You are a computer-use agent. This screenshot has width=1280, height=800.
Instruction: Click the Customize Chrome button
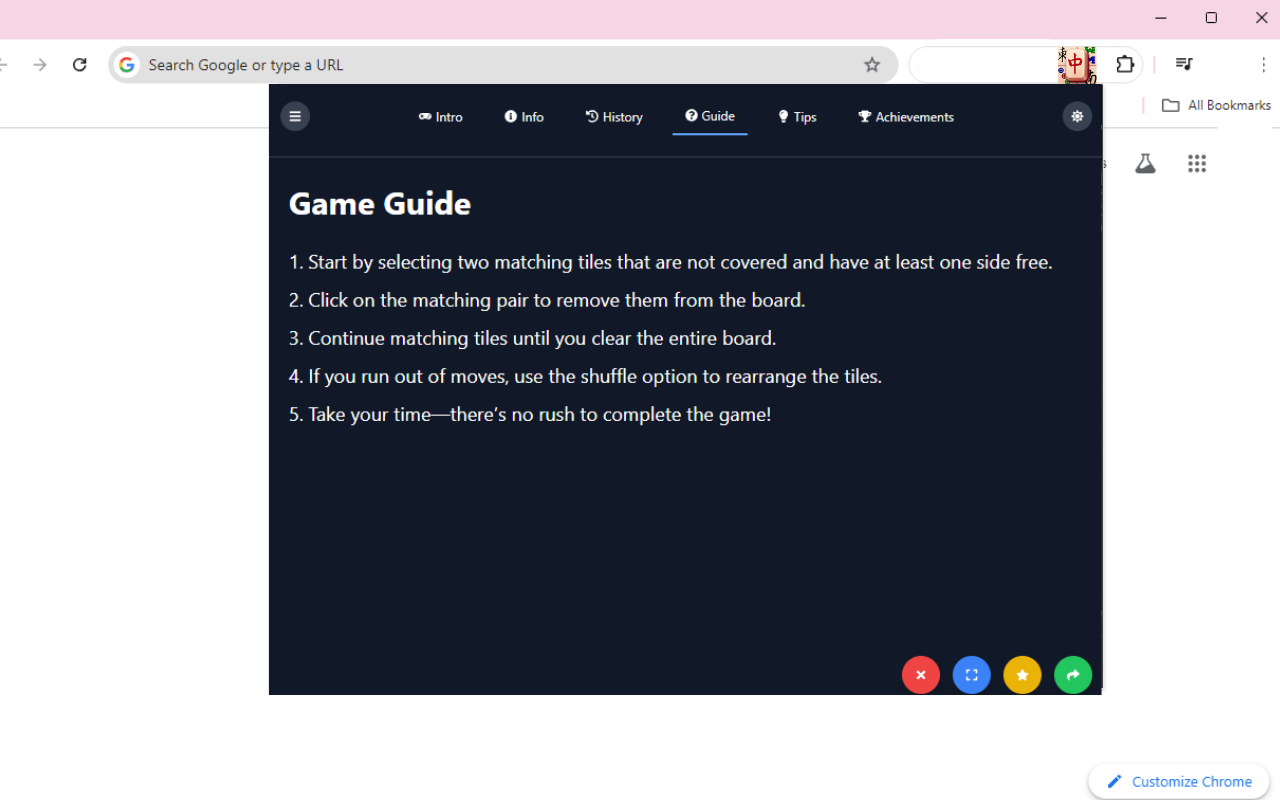1179,782
